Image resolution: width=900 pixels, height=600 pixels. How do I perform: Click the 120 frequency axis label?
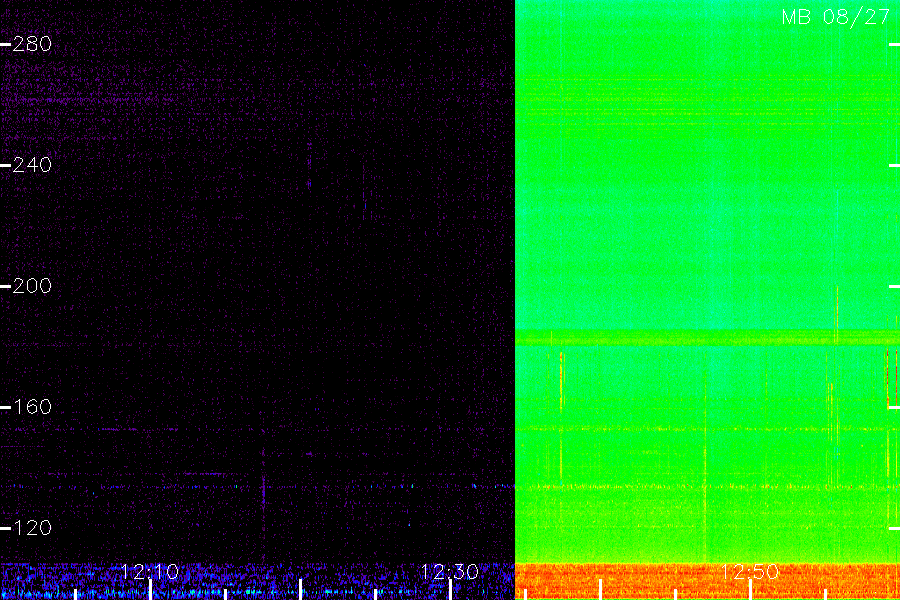coord(32,527)
